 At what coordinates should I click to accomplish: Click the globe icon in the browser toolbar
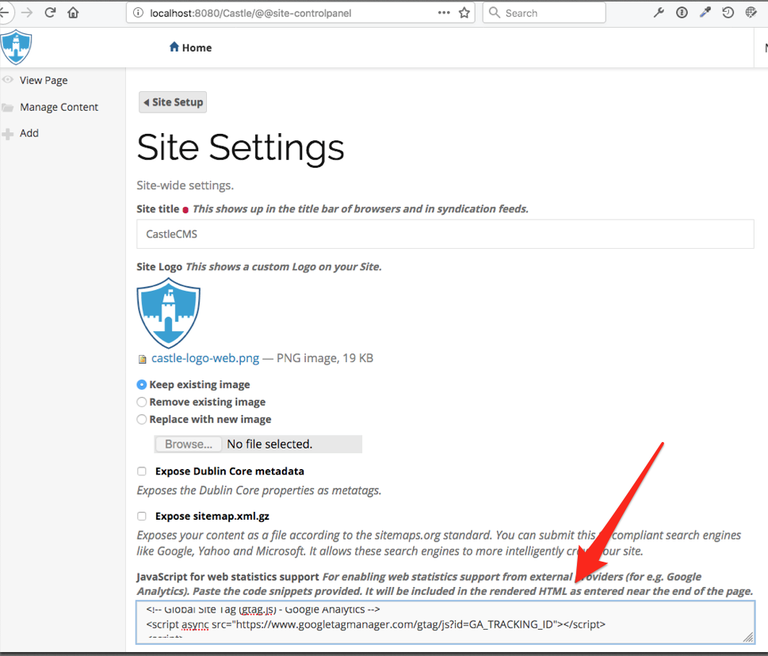(751, 13)
